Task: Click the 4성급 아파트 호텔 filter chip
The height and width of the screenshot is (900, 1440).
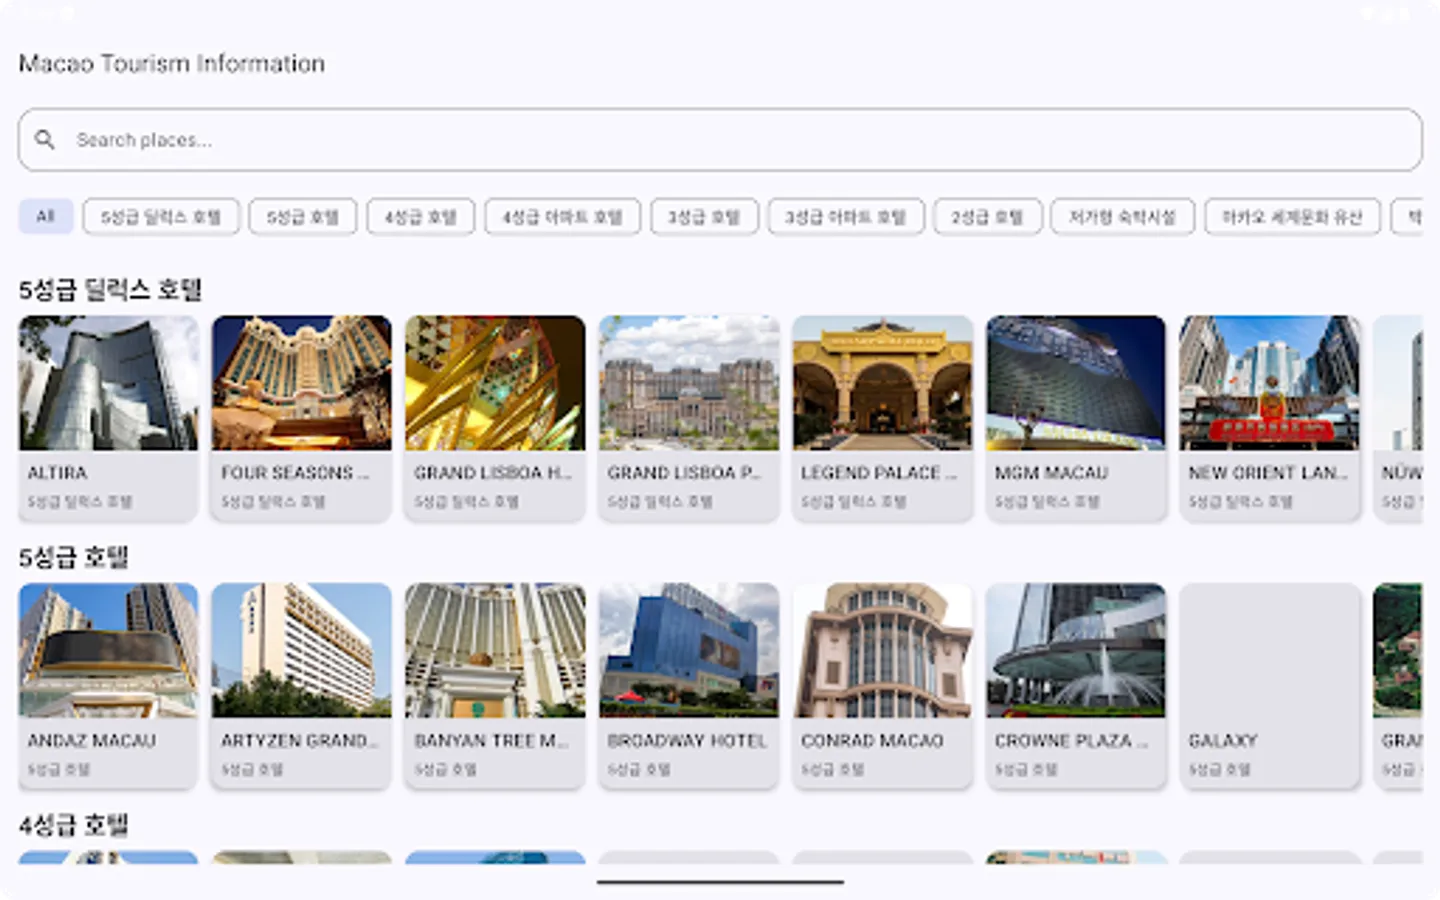Action: [x=562, y=217]
